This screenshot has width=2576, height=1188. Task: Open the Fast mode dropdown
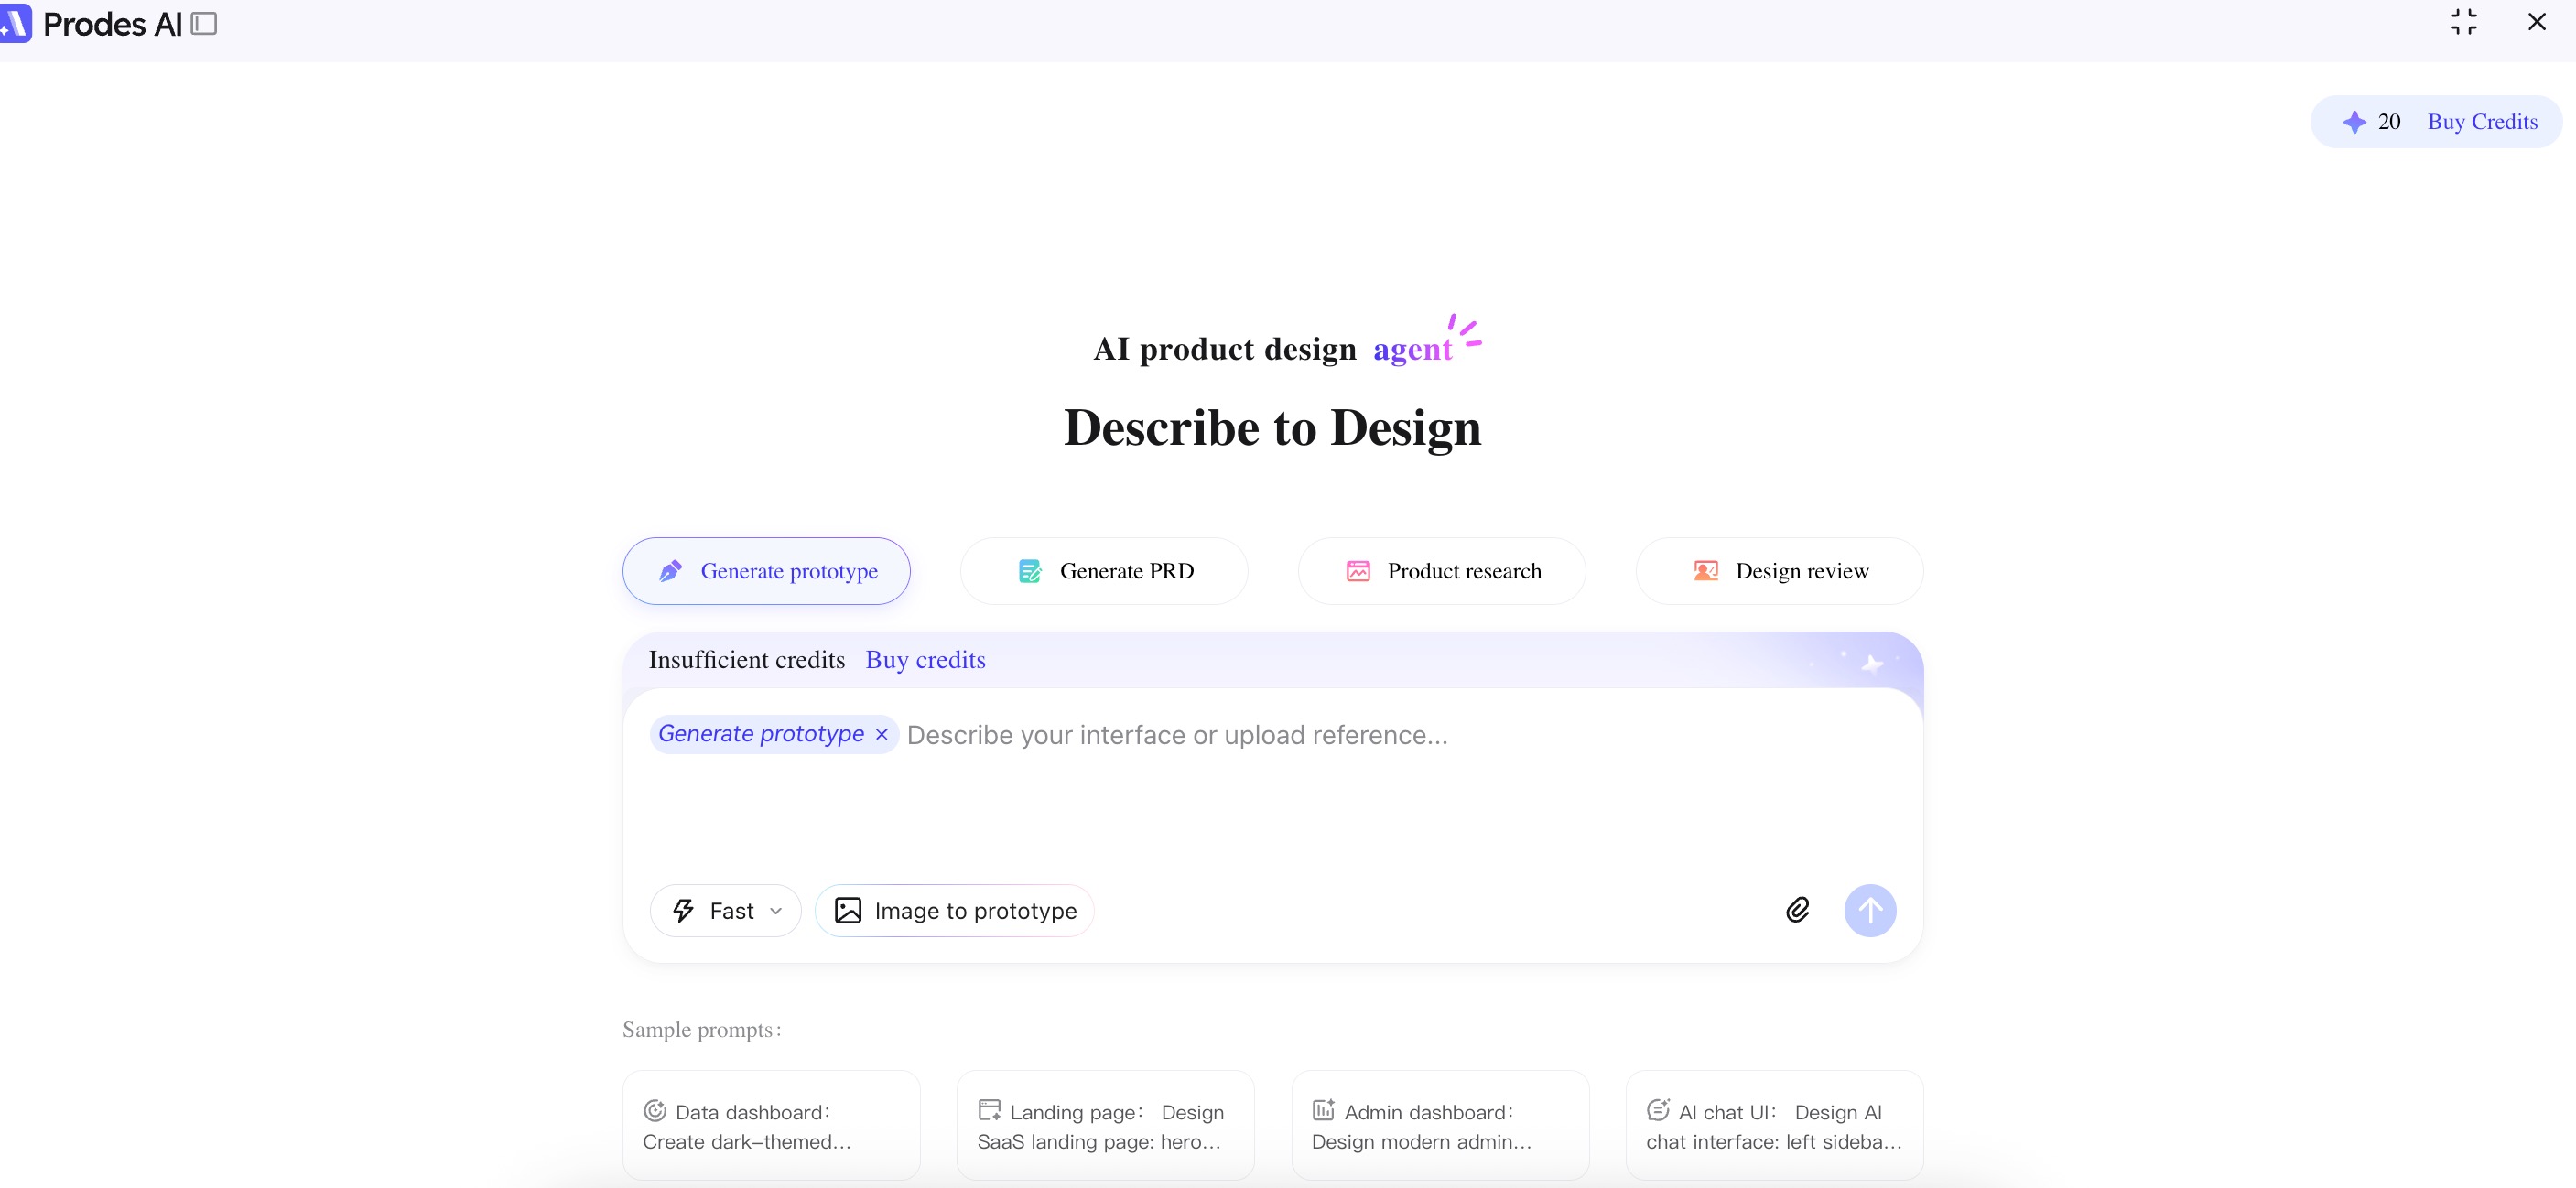point(726,911)
